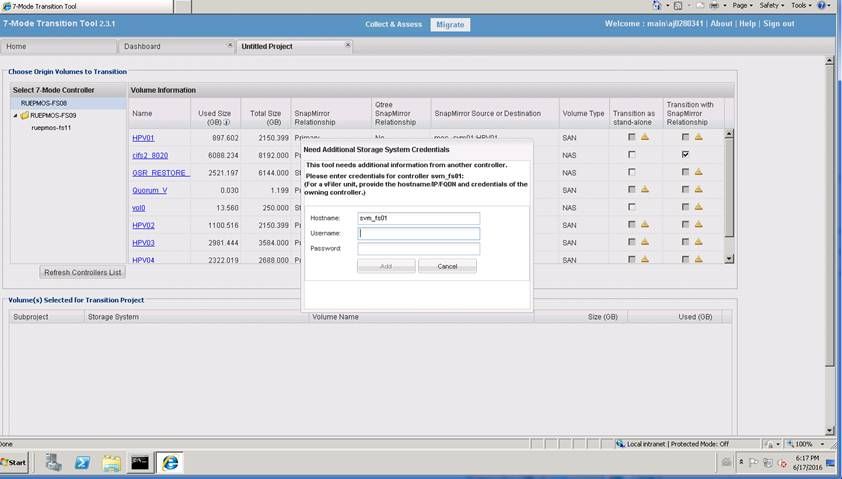The width and height of the screenshot is (842, 479).
Task: Select the Collect & Assess menu
Action: click(393, 24)
